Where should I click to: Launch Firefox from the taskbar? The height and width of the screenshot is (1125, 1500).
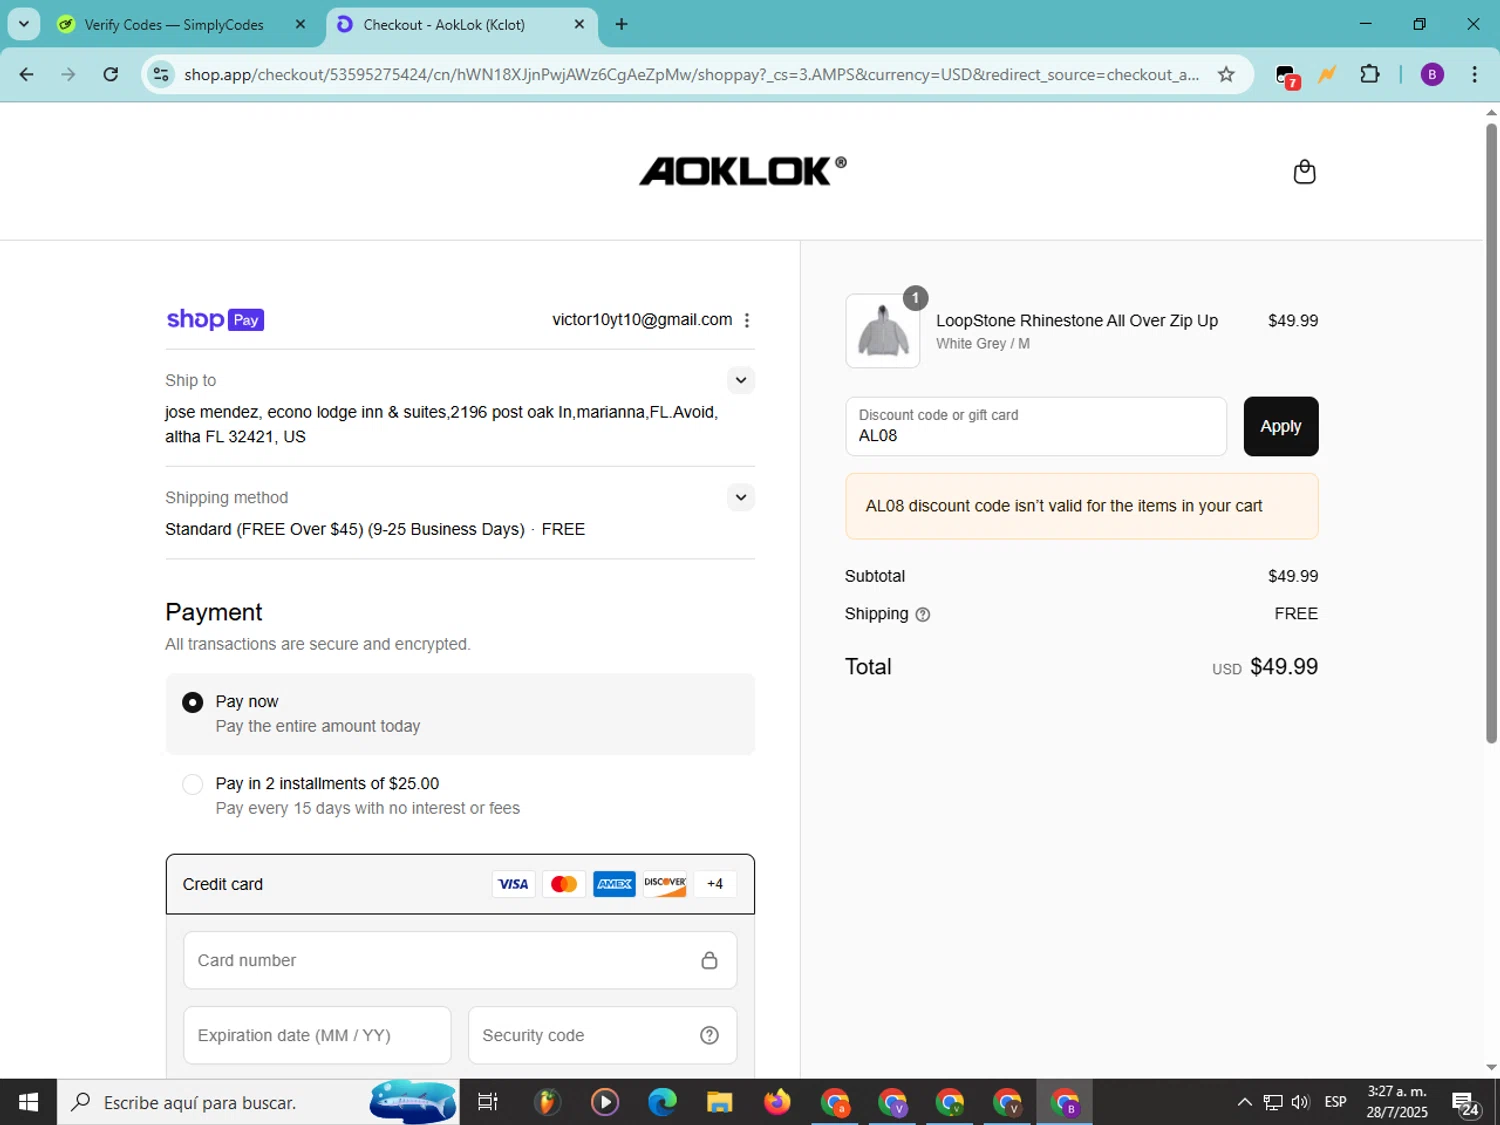776,1102
